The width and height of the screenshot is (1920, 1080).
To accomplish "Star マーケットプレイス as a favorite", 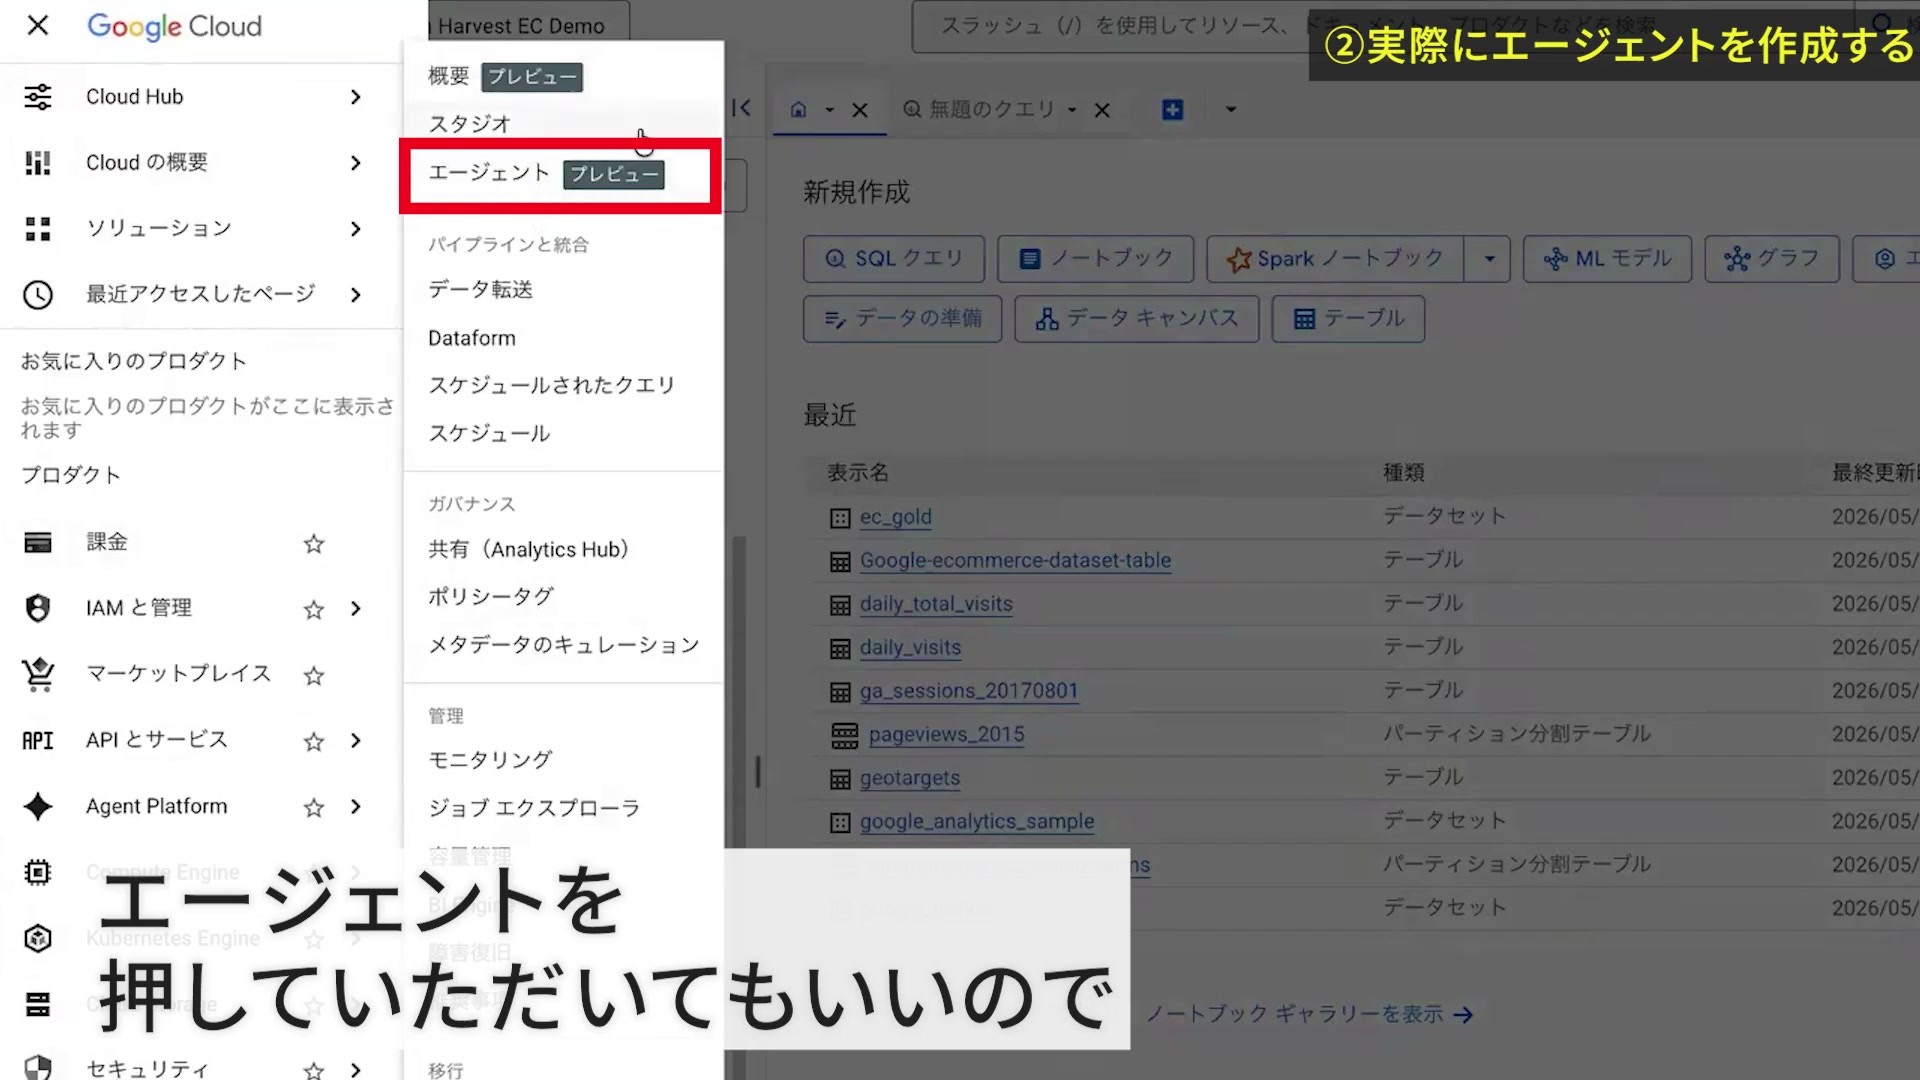I will [314, 675].
